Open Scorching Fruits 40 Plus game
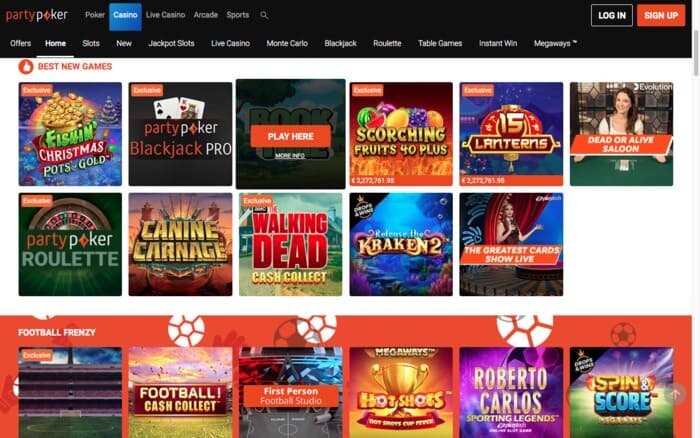Image resolution: width=700 pixels, height=438 pixels. pos(401,134)
